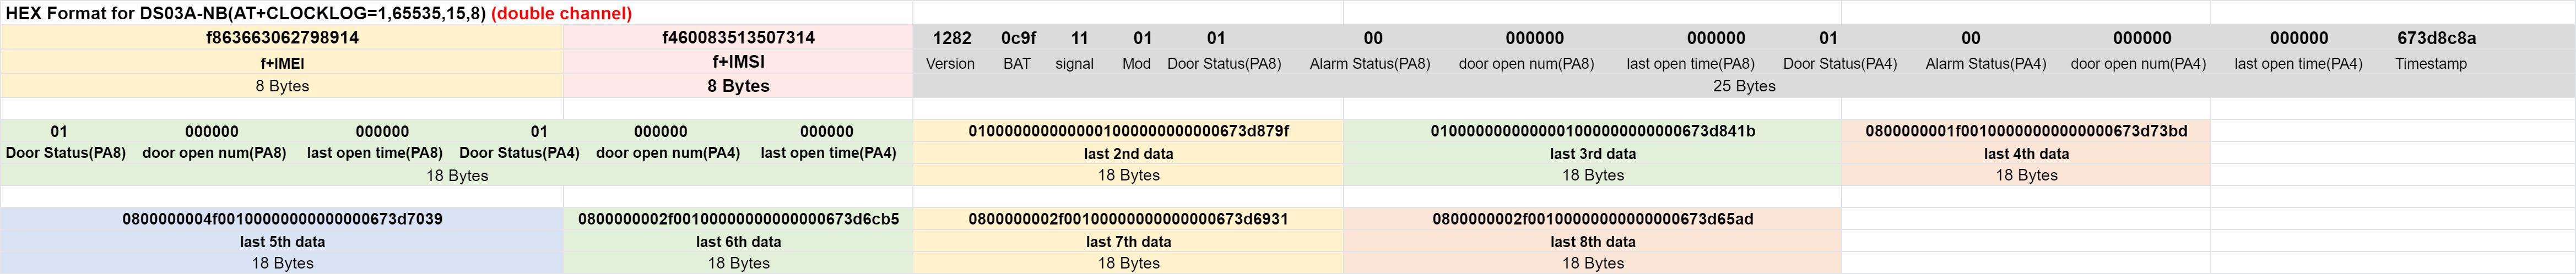Select the last 7th data hex string

[x=1128, y=219]
